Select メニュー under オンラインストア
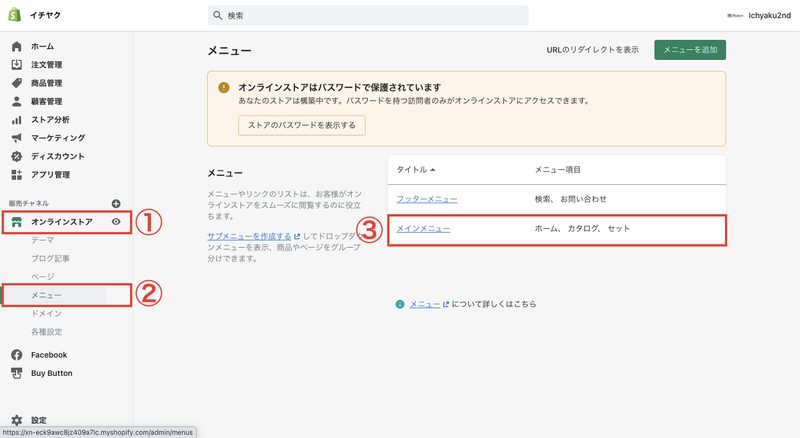Viewport: 800px width, 438px height. (46, 295)
